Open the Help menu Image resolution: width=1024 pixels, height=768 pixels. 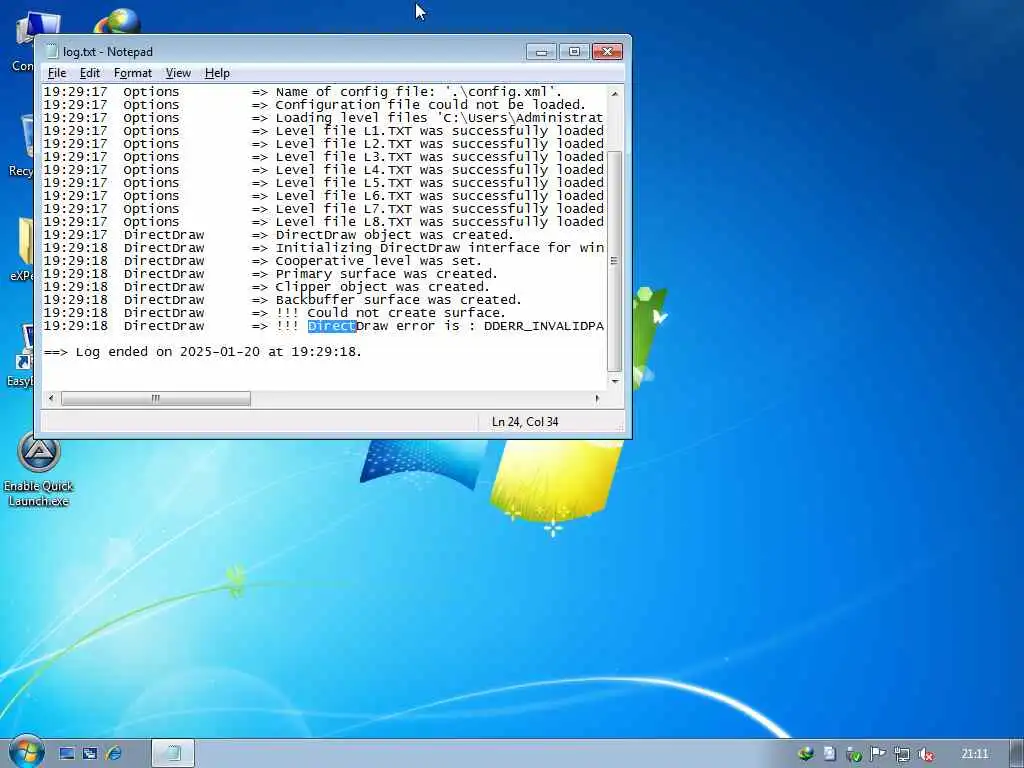click(x=217, y=73)
